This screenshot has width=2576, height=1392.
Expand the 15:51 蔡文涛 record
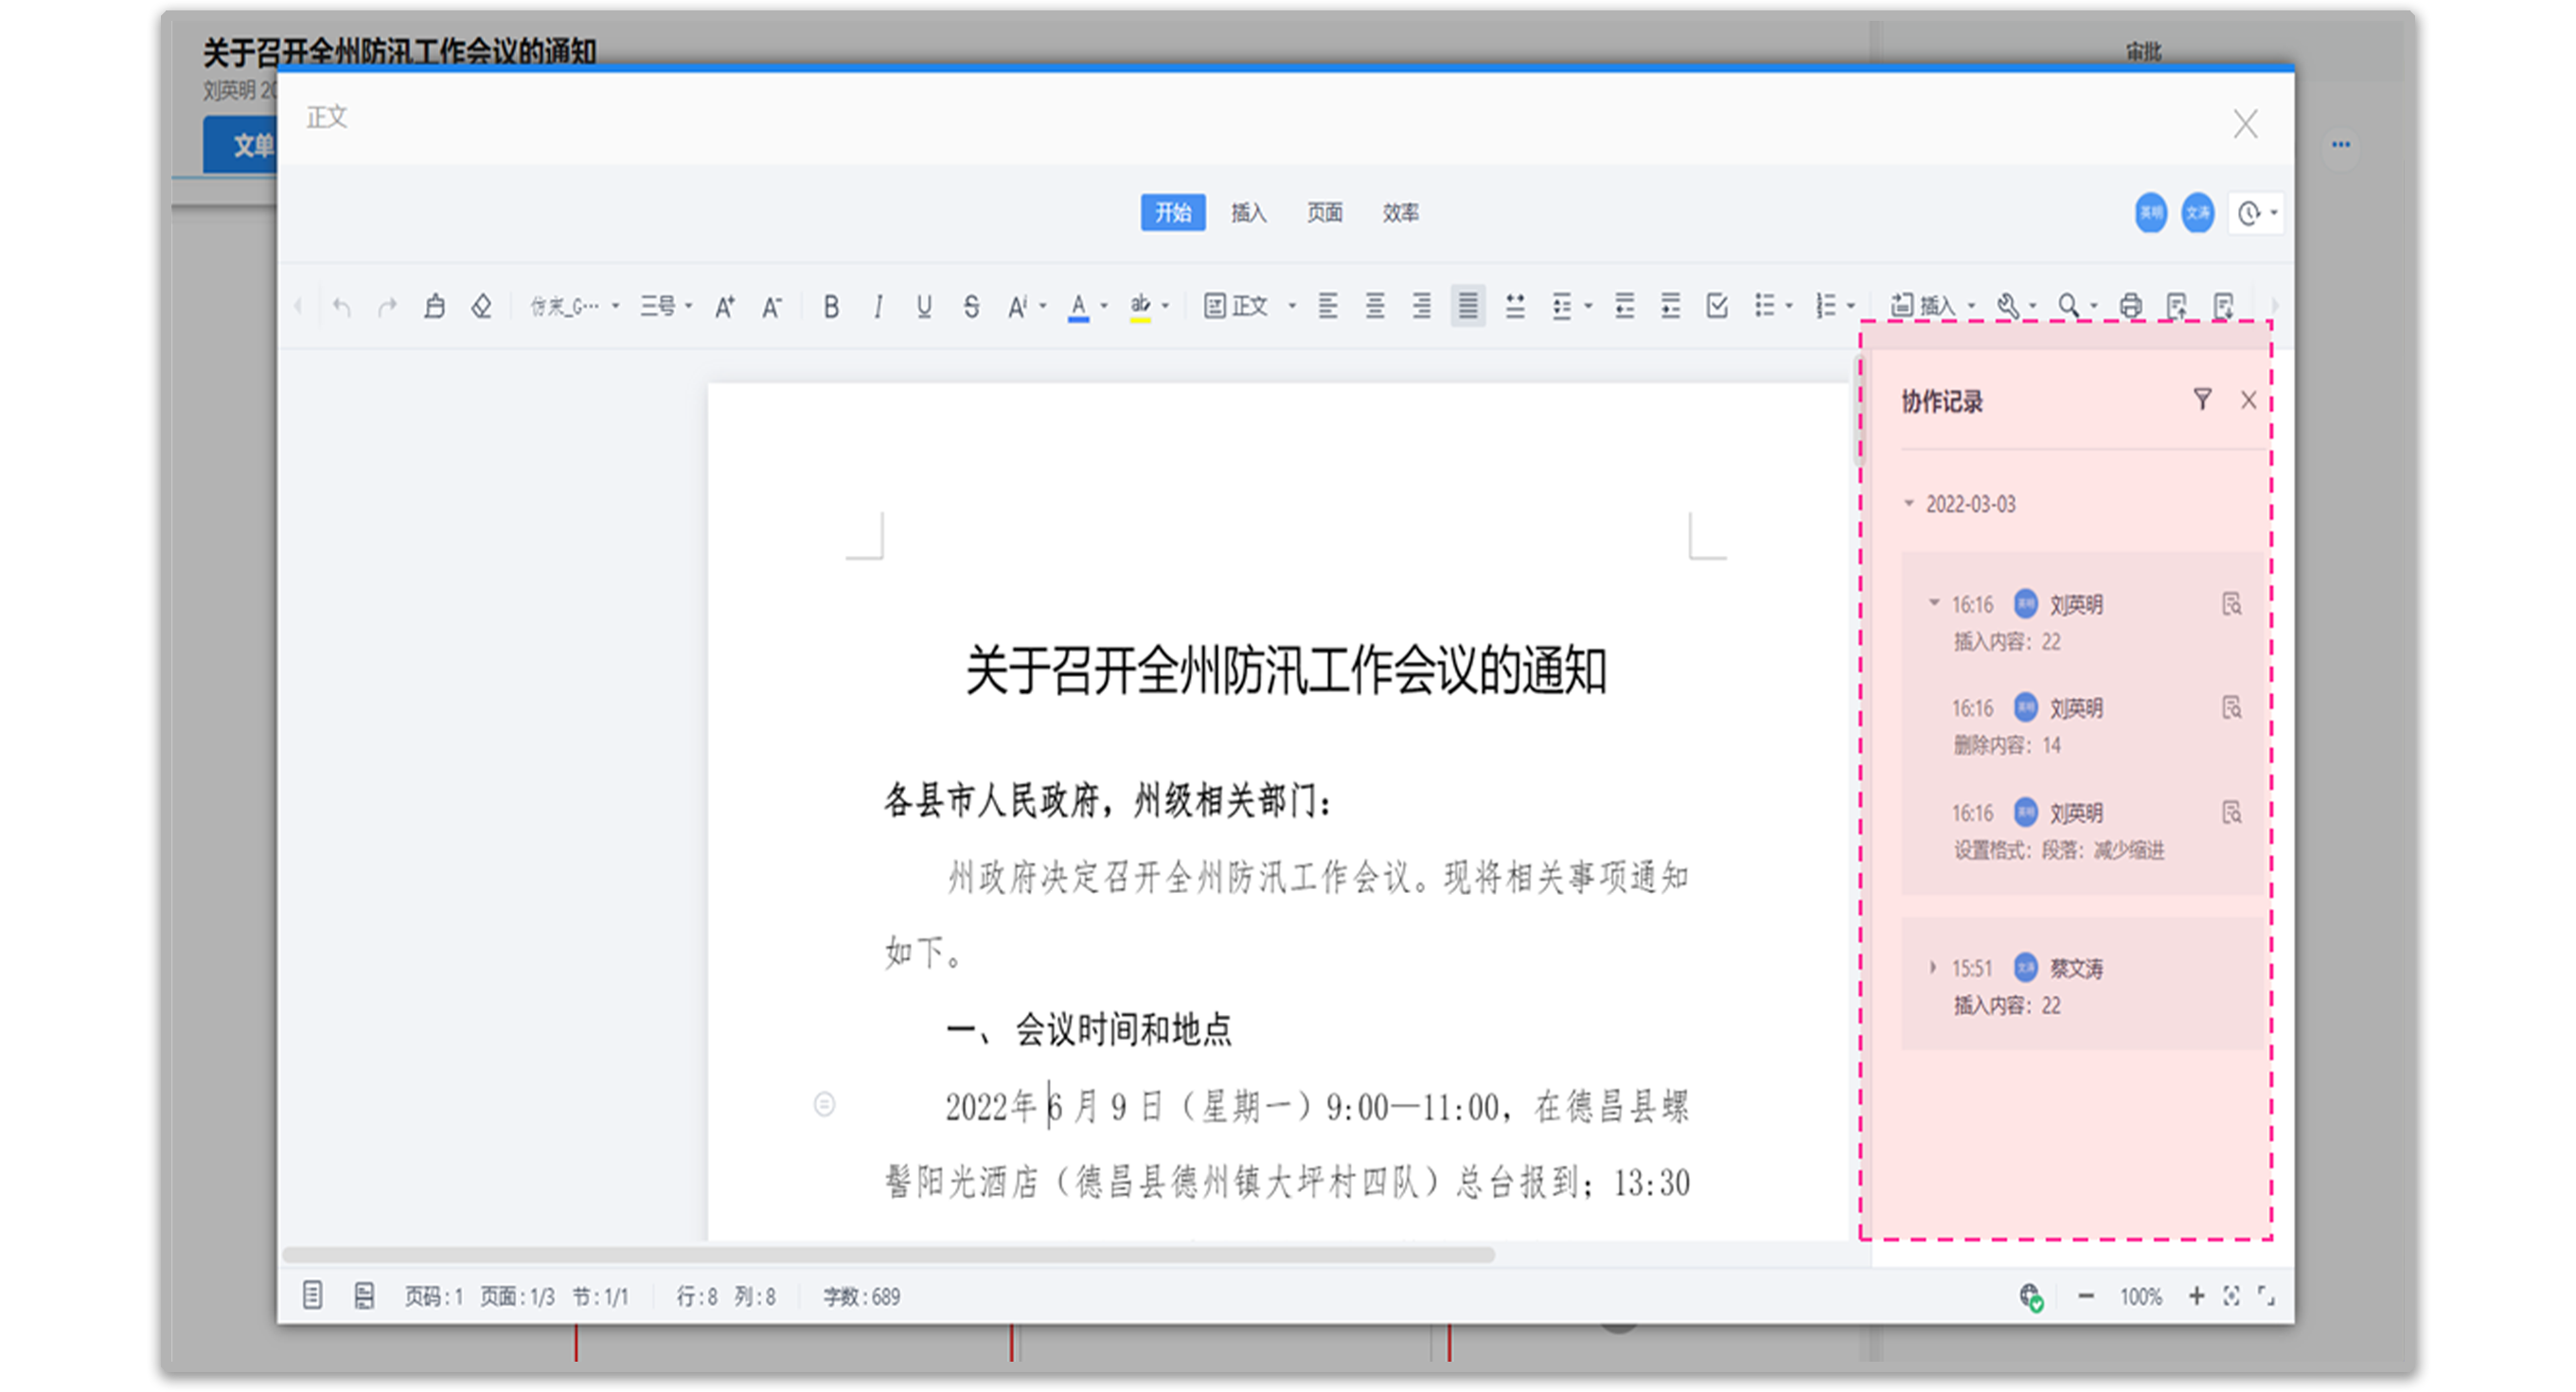coord(1933,967)
